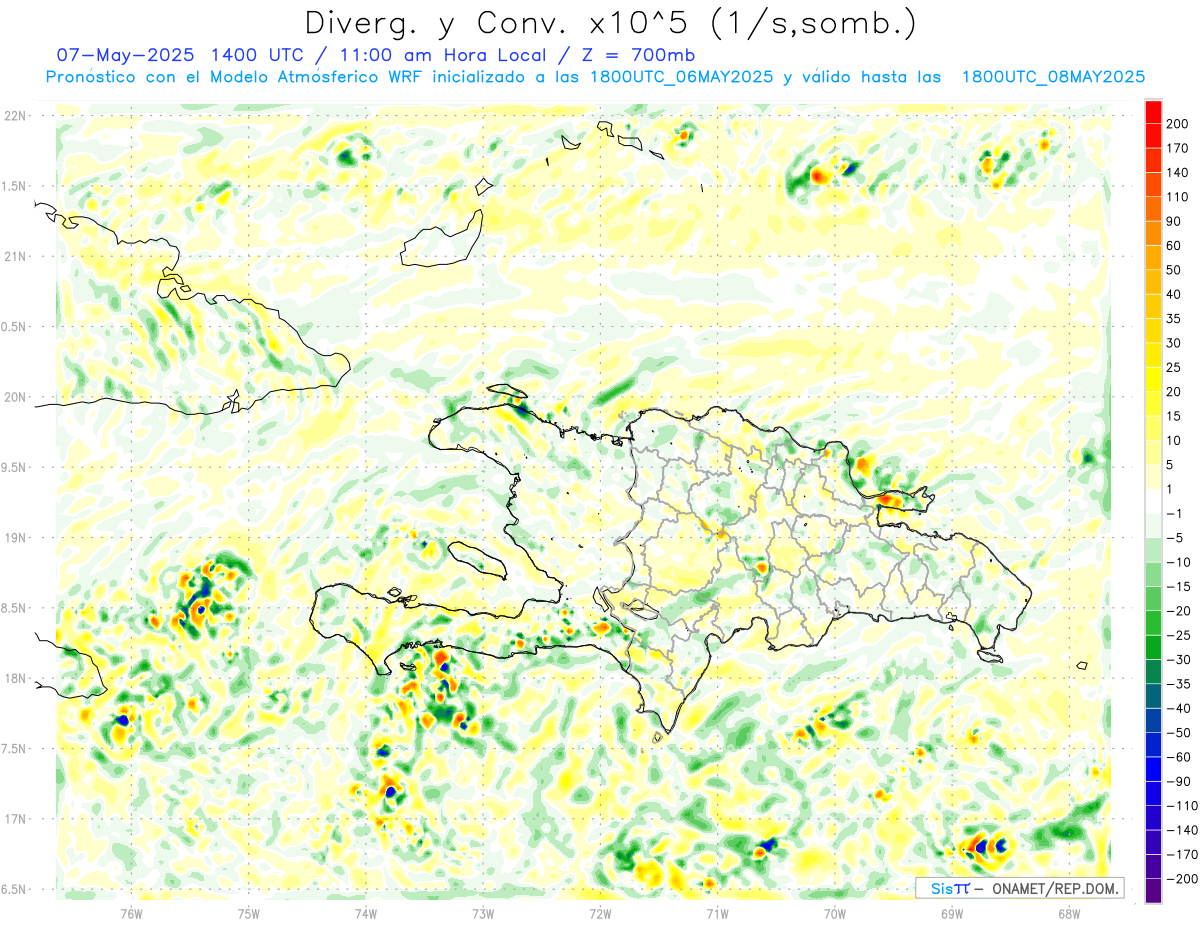Image resolution: width=1200 pixels, height=927 pixels.
Task: Click colorbar label -60
Action: coord(1178,757)
